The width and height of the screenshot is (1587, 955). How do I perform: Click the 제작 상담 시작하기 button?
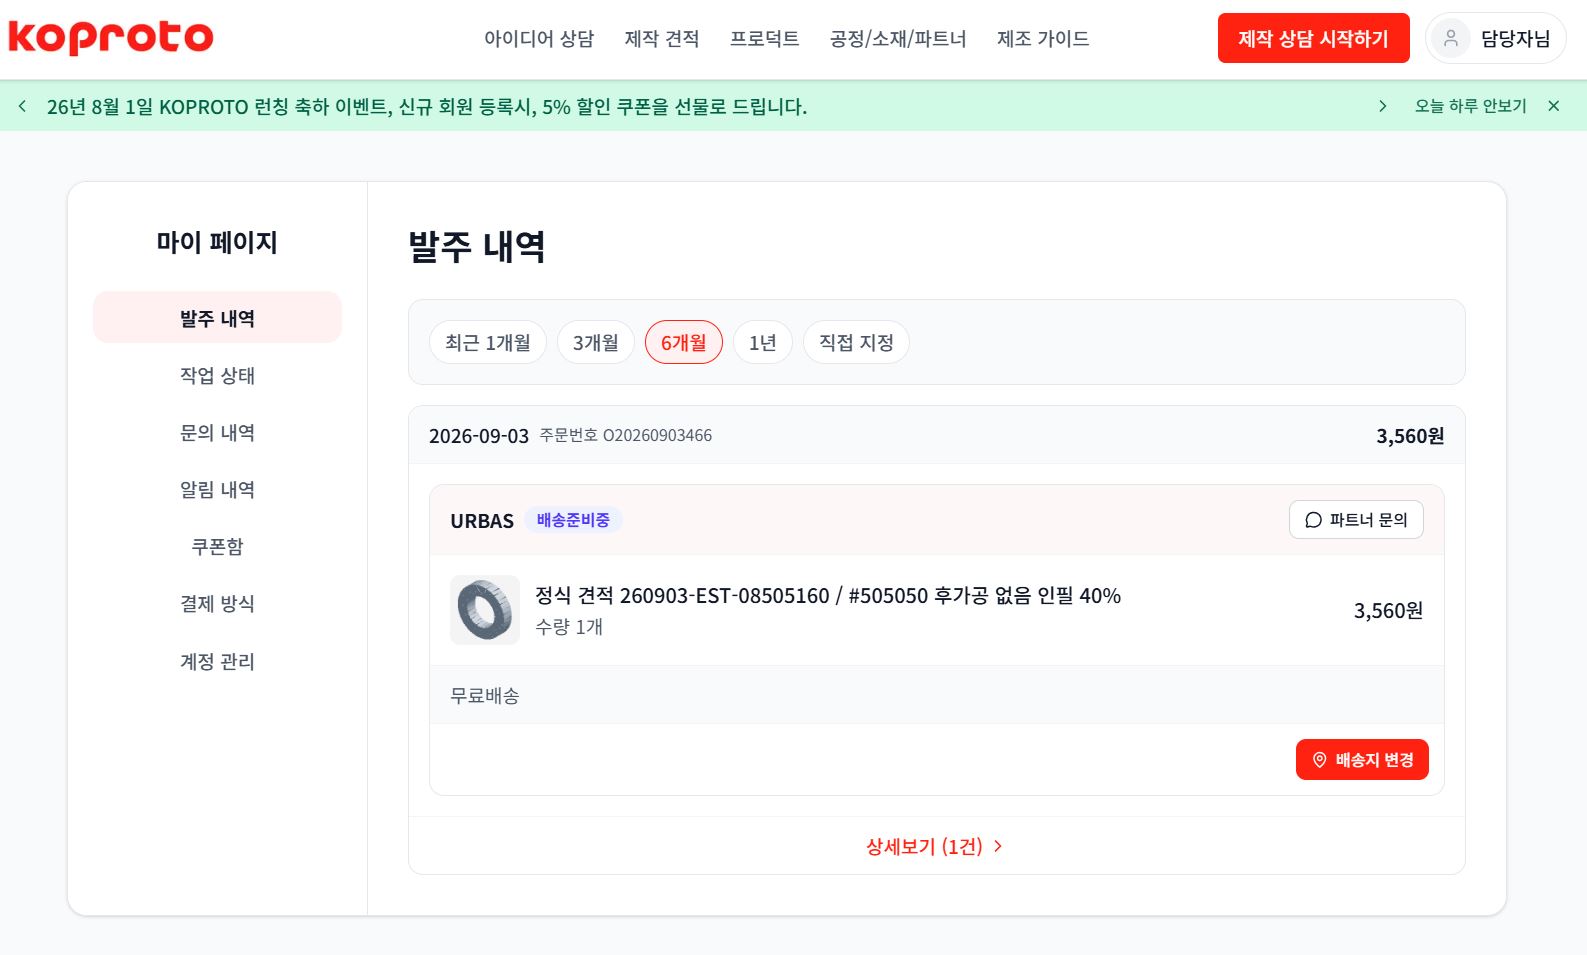tap(1313, 38)
